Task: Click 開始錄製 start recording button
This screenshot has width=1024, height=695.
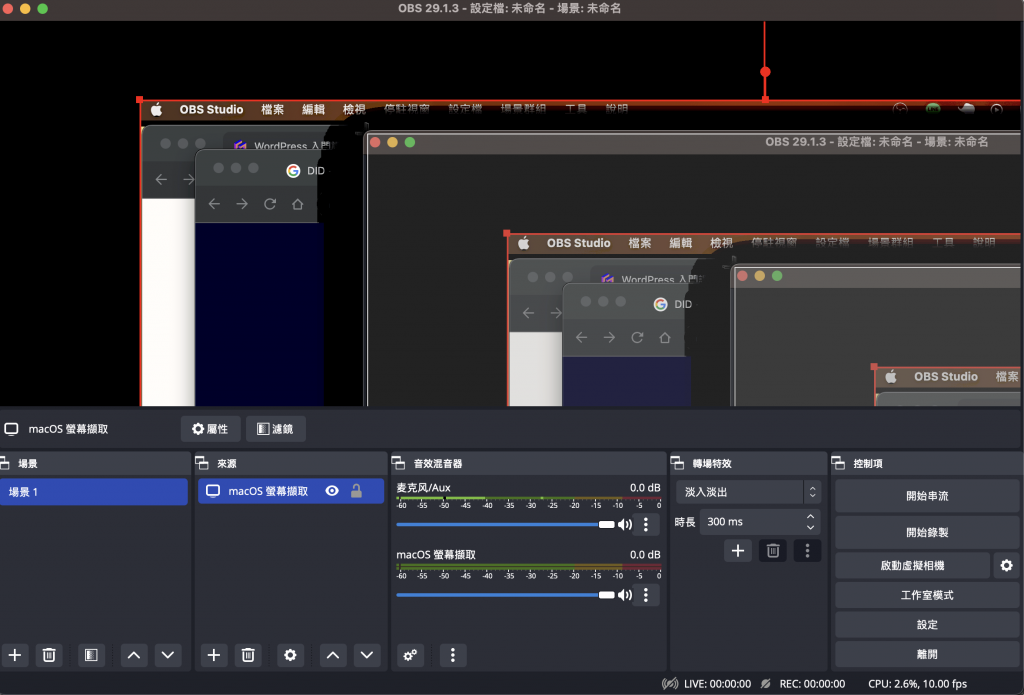Action: tap(927, 532)
